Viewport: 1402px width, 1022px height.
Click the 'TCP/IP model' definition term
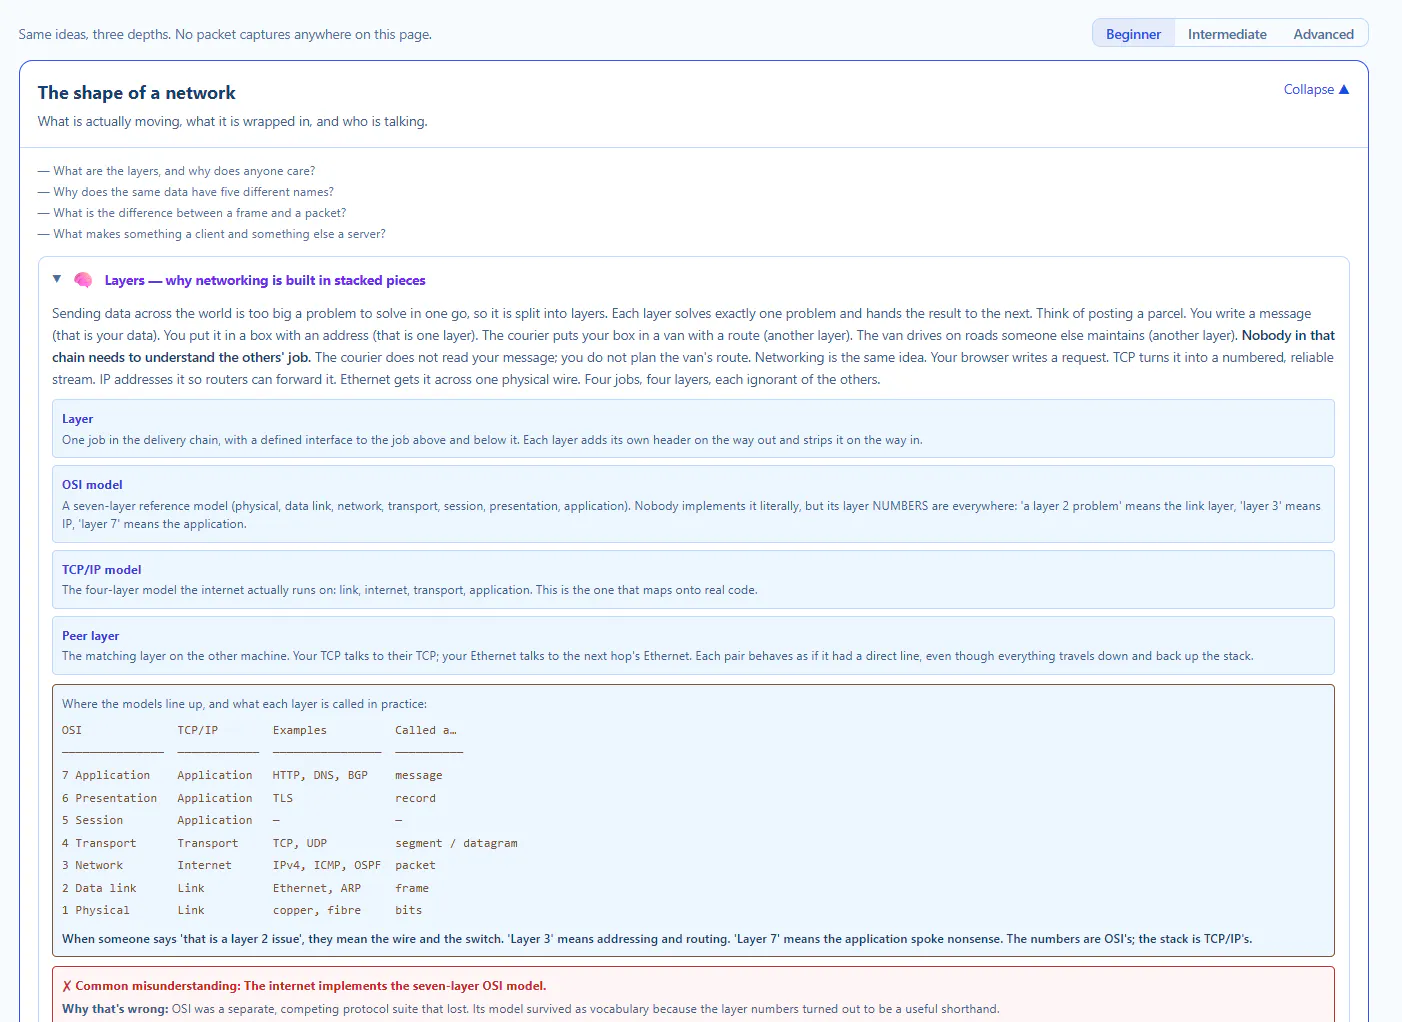click(102, 570)
